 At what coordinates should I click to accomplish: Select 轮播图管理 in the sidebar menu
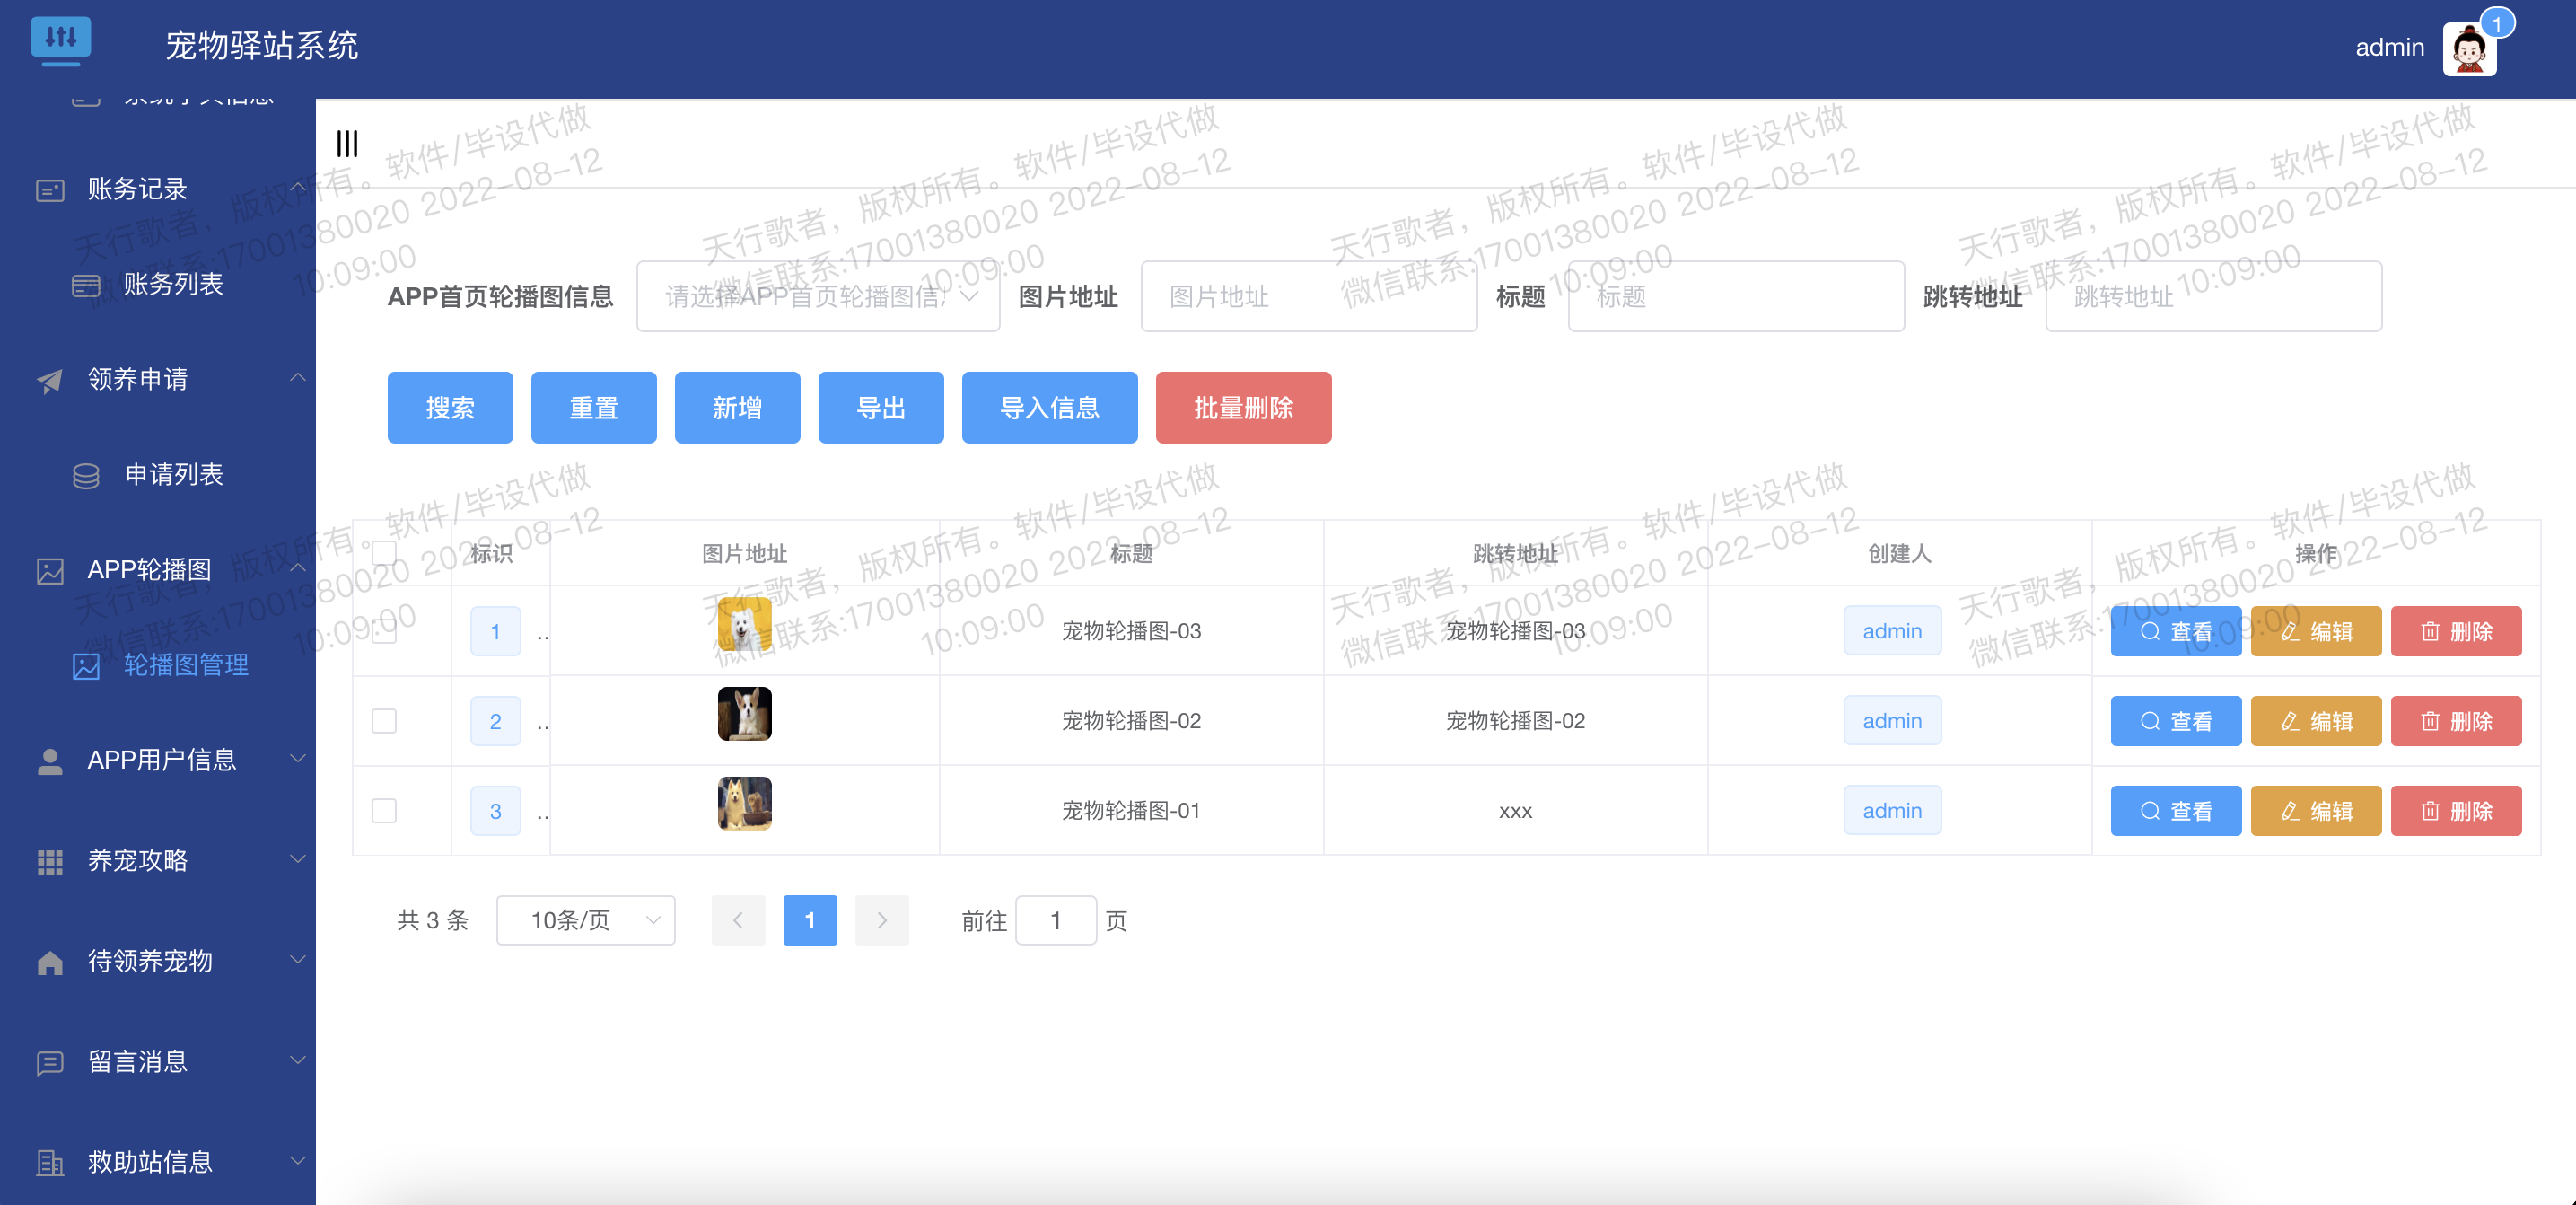[186, 665]
